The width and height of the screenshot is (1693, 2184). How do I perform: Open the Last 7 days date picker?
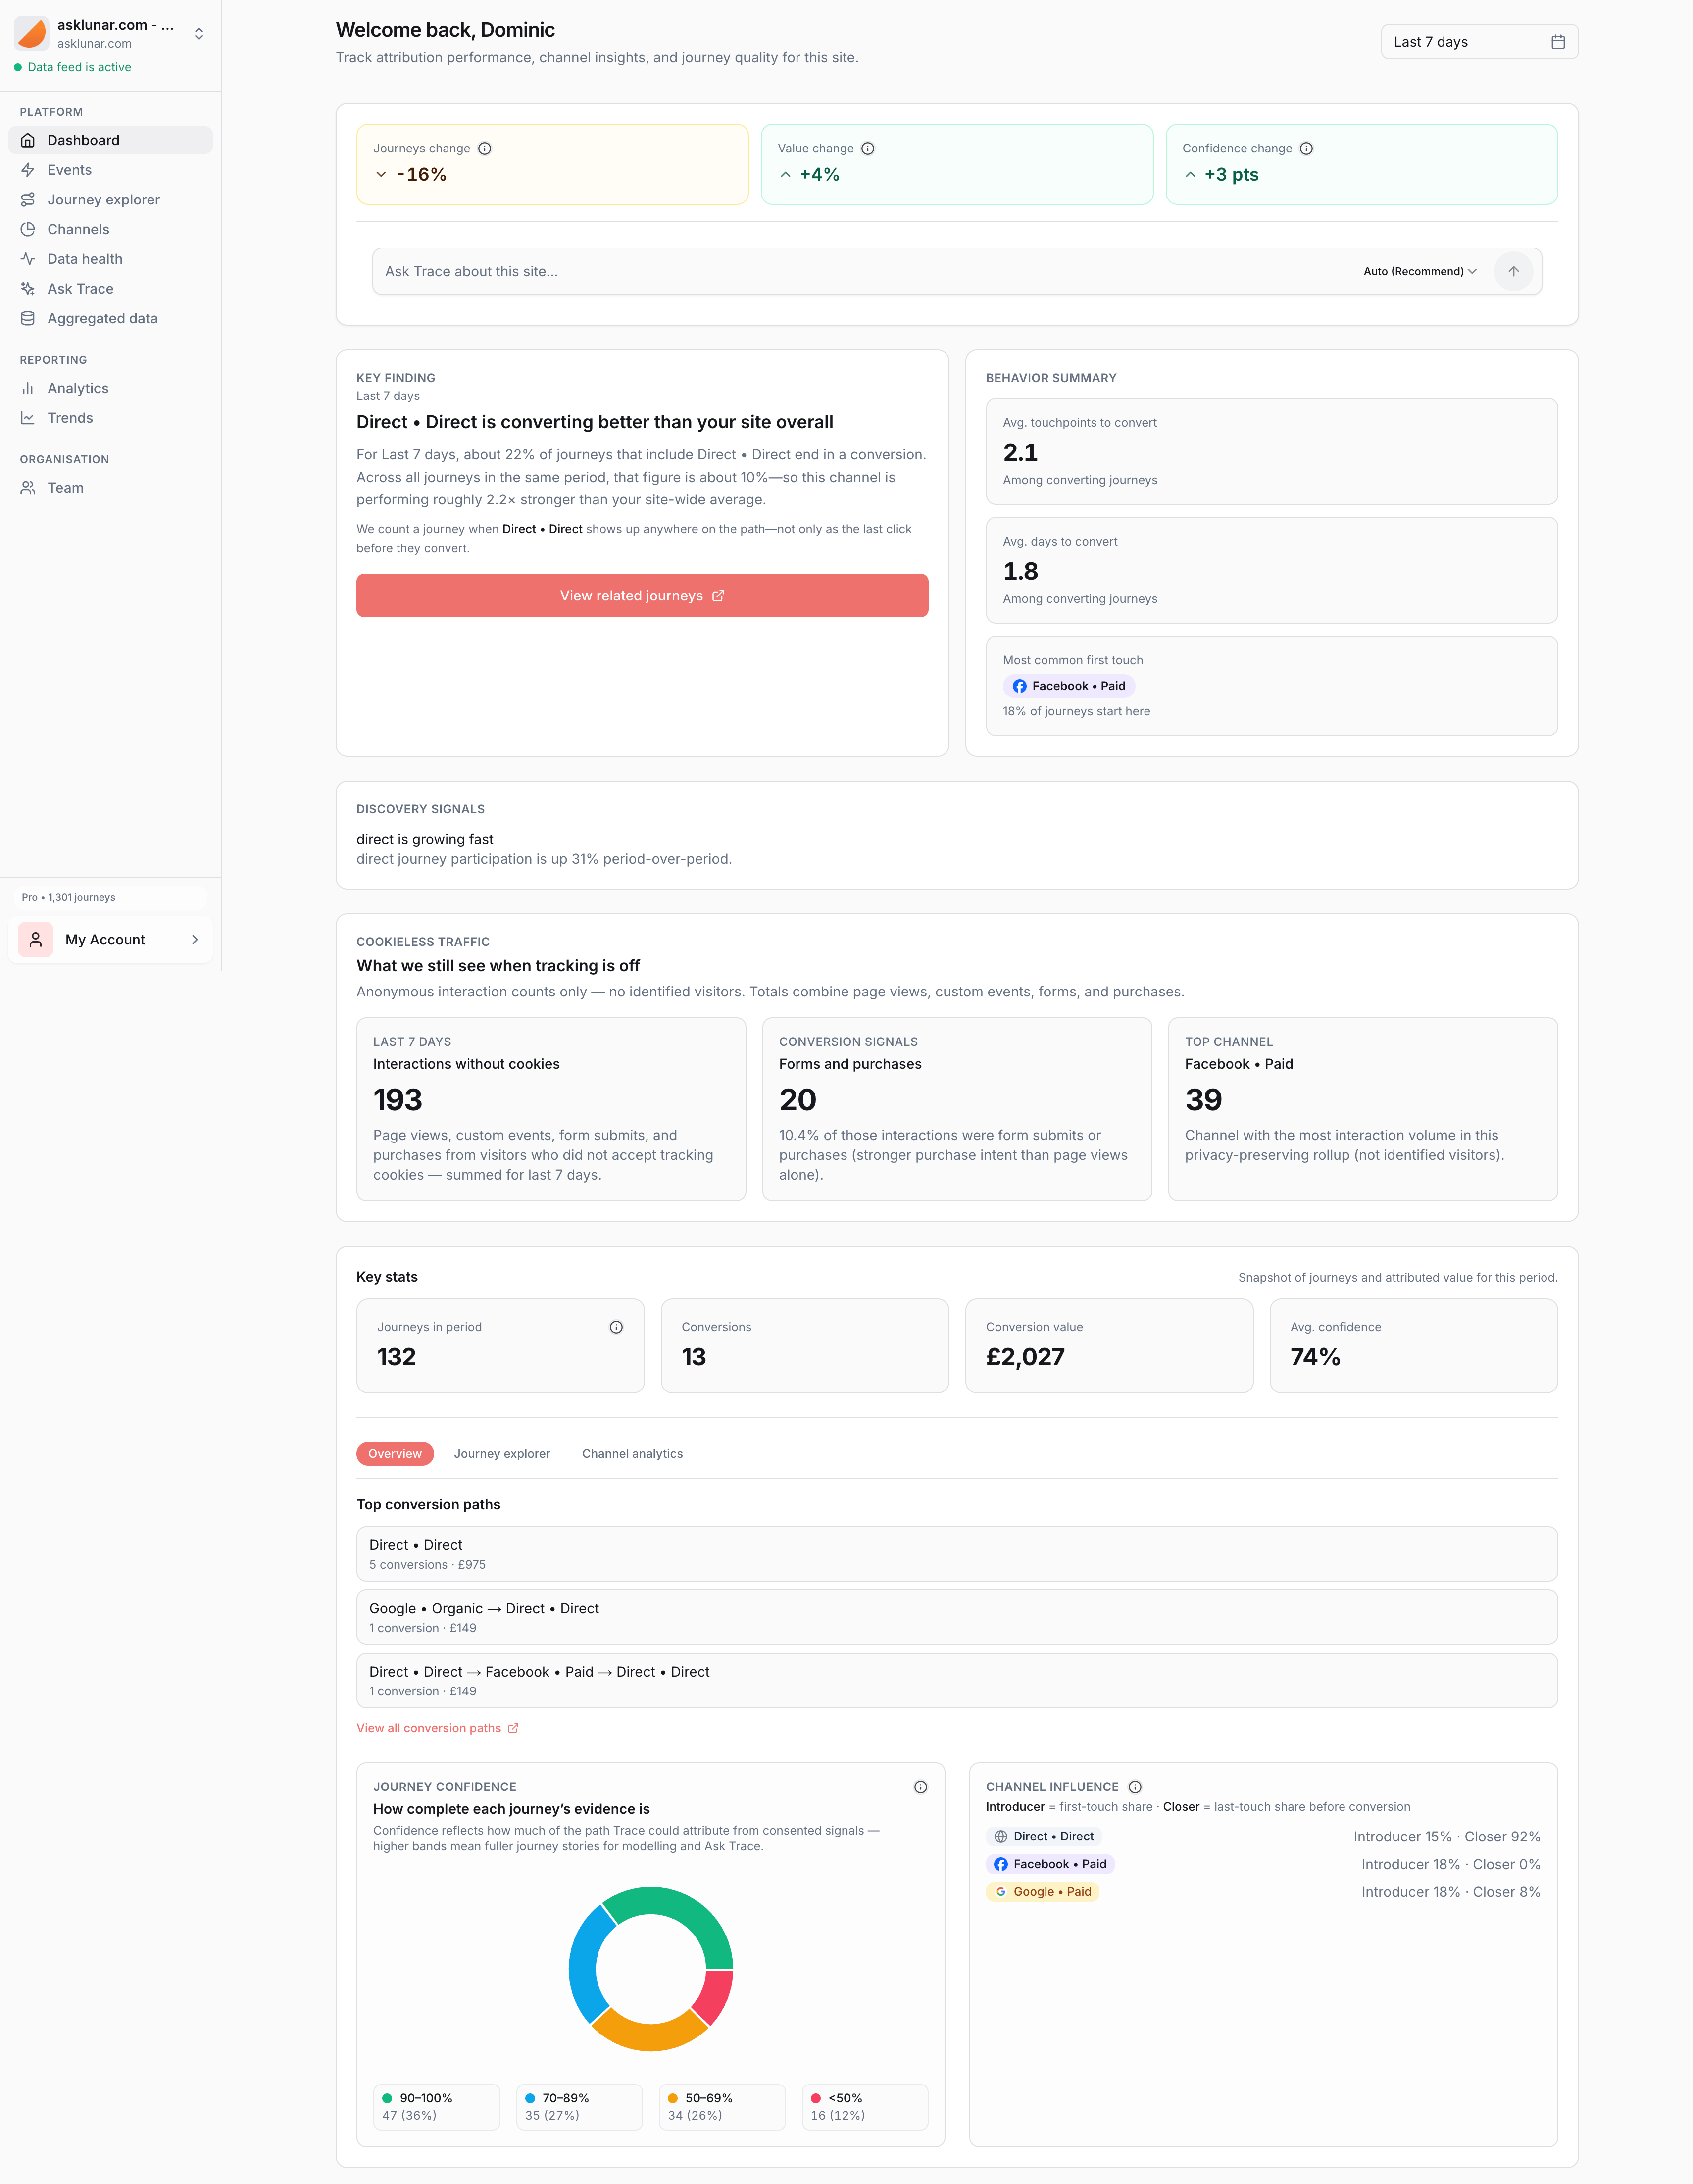point(1479,42)
